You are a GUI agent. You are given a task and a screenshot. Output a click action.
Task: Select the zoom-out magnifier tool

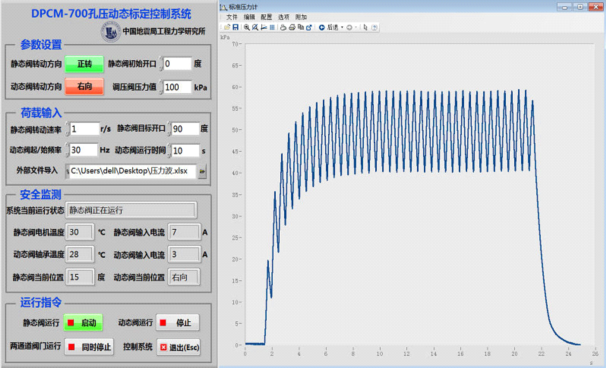tap(255, 27)
